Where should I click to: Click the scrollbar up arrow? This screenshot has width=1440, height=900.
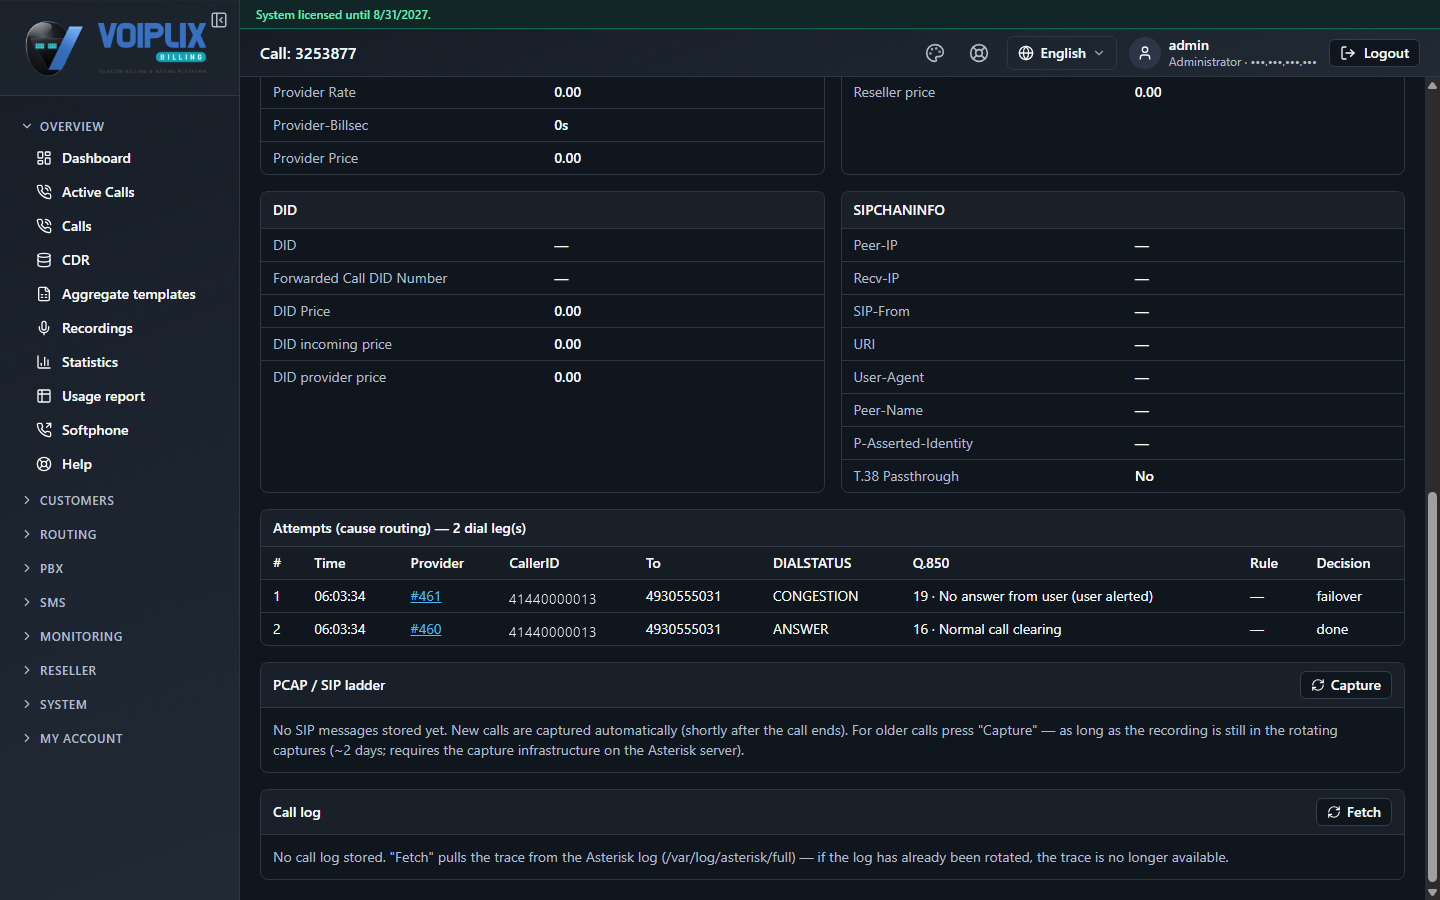[x=1432, y=85]
